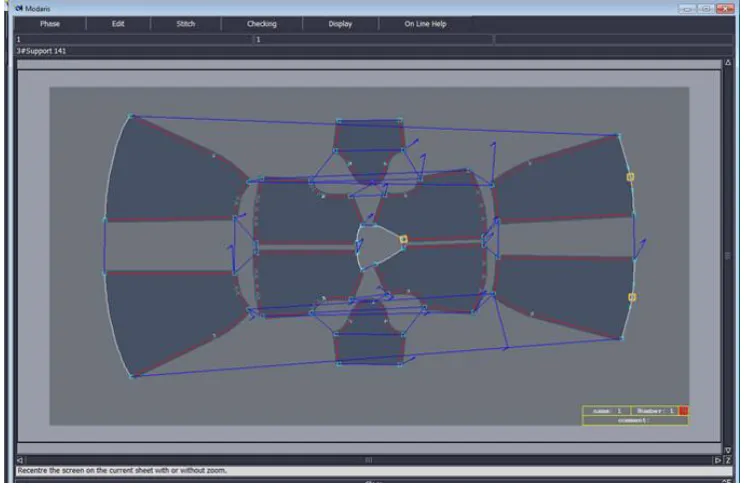Screen dimensions: 744x488
Task: Click the second value field showing 1
Action: coord(373,39)
